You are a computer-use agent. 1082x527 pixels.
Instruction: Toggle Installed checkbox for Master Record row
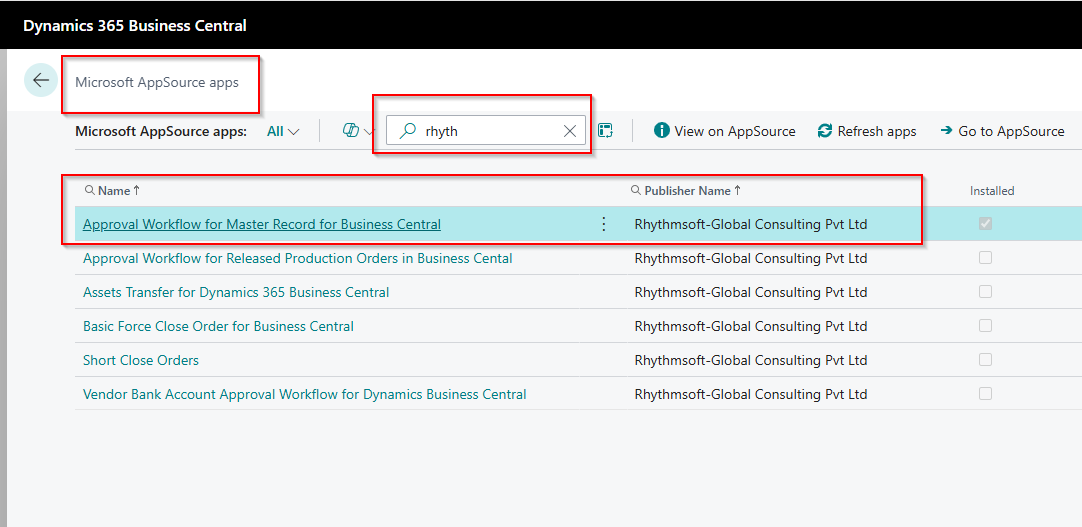985,223
